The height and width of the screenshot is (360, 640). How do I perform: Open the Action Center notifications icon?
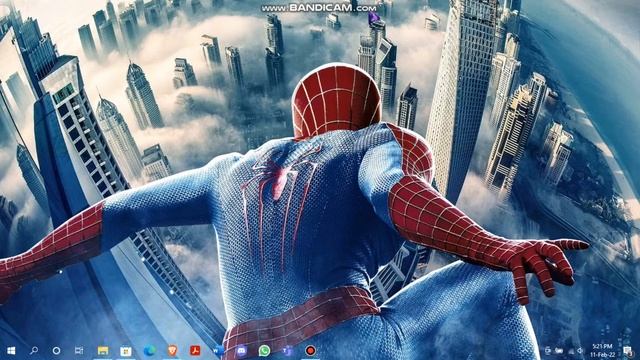pos(627,351)
